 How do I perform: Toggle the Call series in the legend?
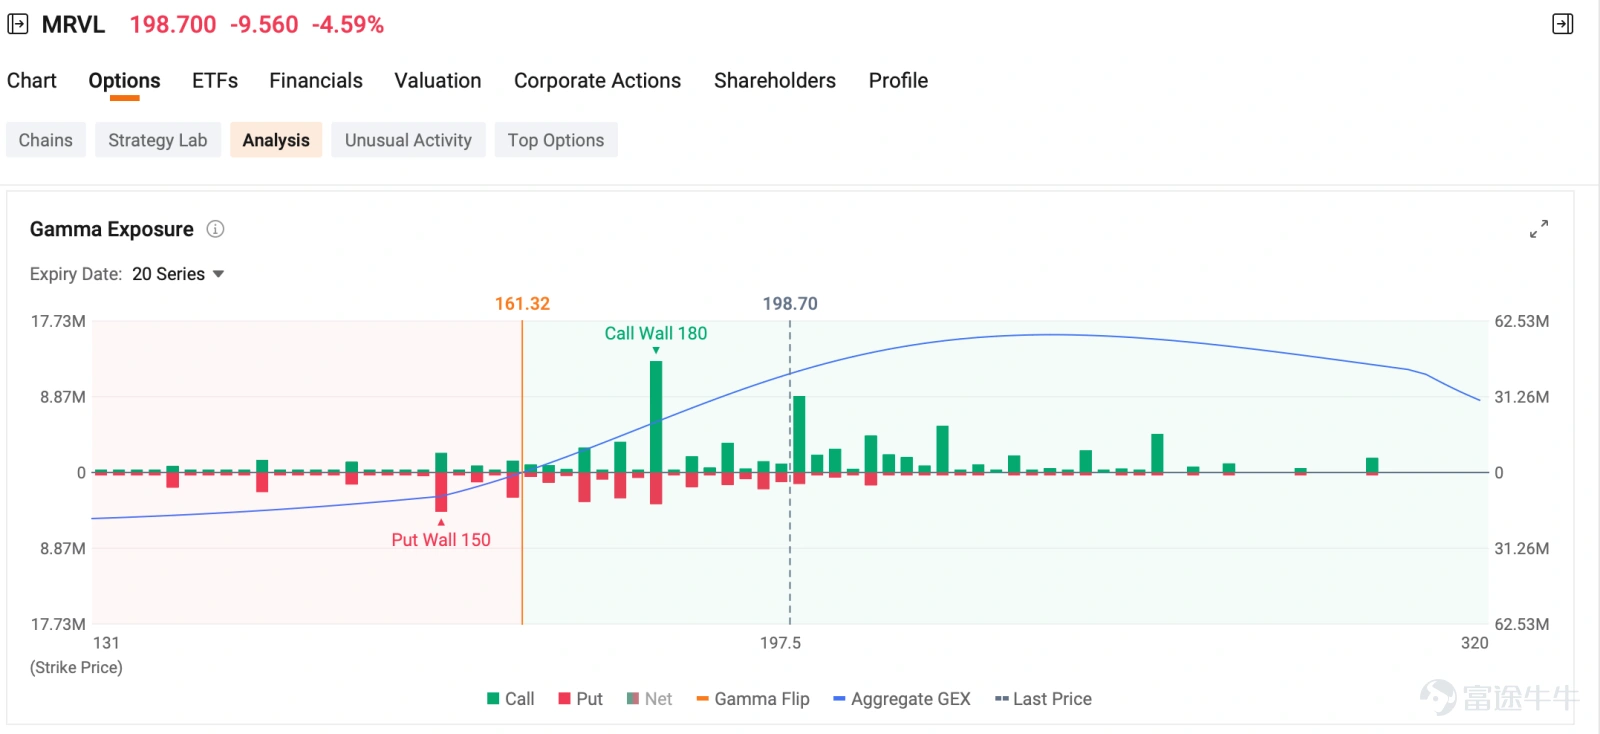tap(511, 699)
